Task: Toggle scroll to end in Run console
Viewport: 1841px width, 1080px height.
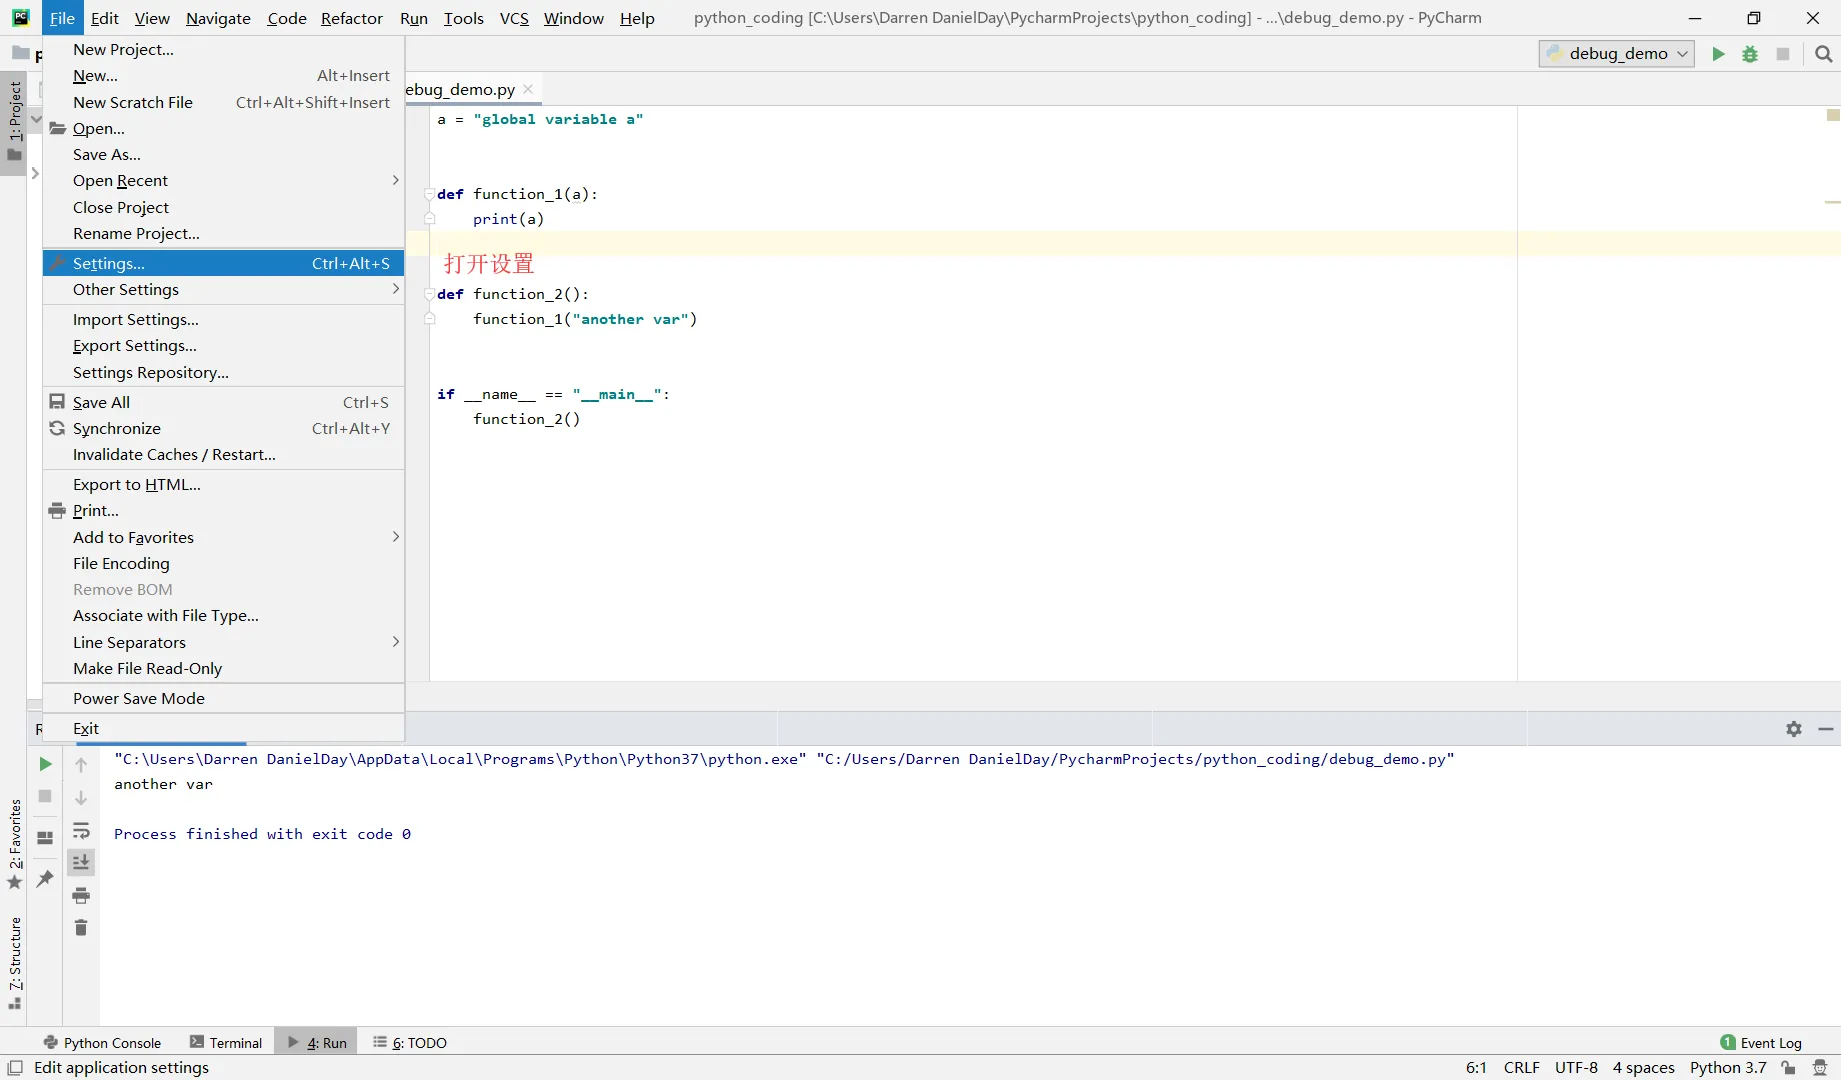Action: [81, 862]
